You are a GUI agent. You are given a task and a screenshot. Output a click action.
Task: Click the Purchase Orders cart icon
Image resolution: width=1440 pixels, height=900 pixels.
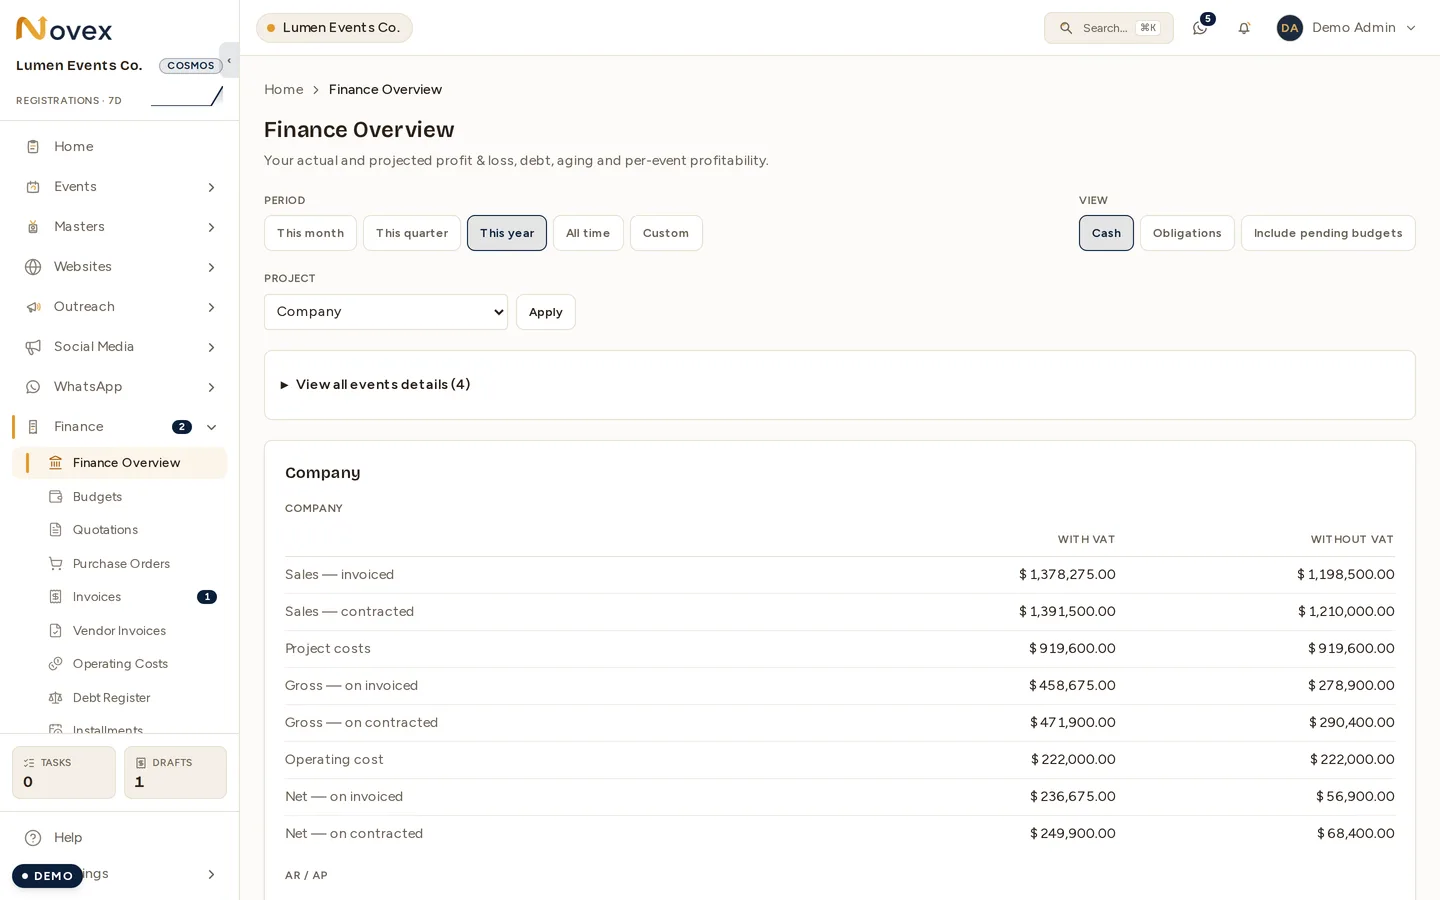[x=56, y=564]
